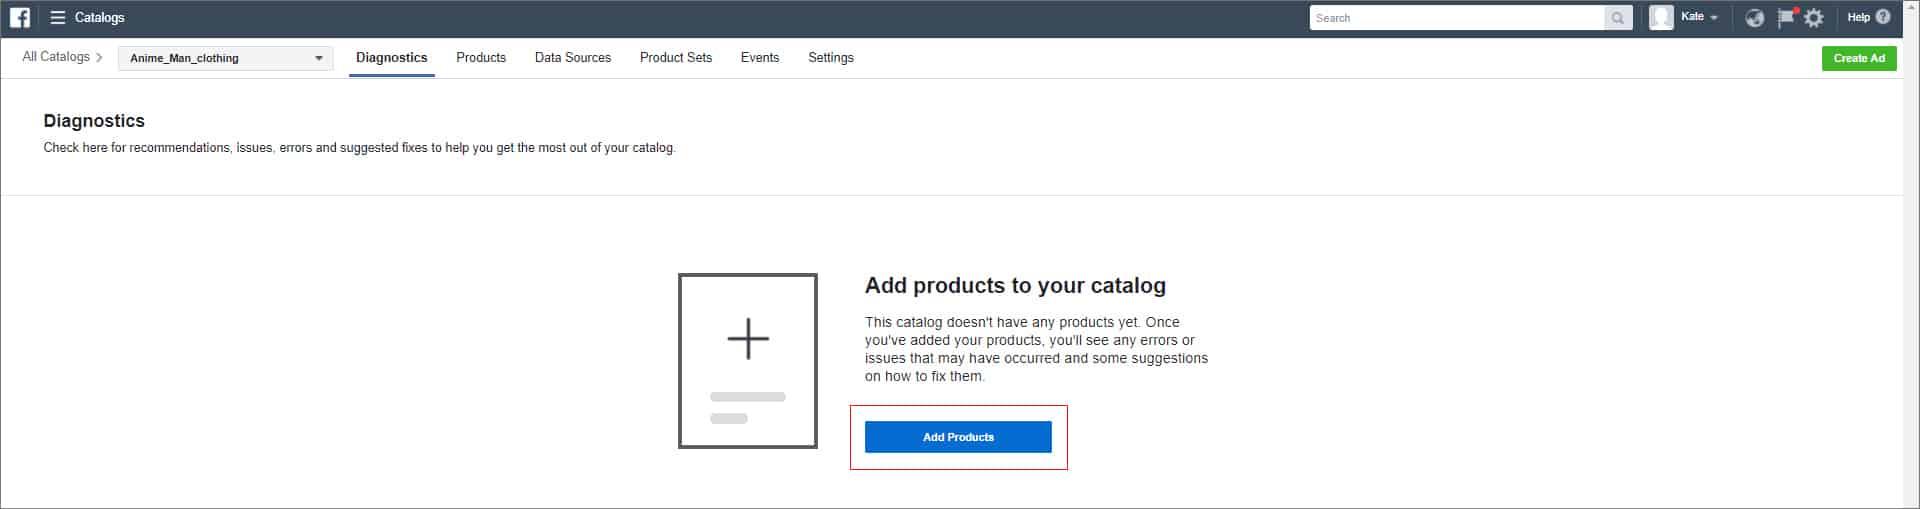Open the catalog Settings tab
This screenshot has height=509, width=1920.
831,58
